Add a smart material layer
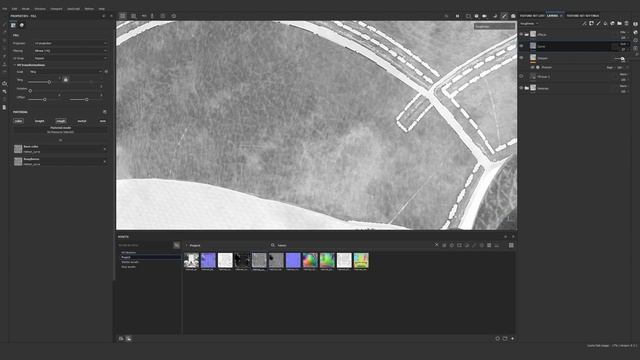640x360 pixels. point(612,24)
